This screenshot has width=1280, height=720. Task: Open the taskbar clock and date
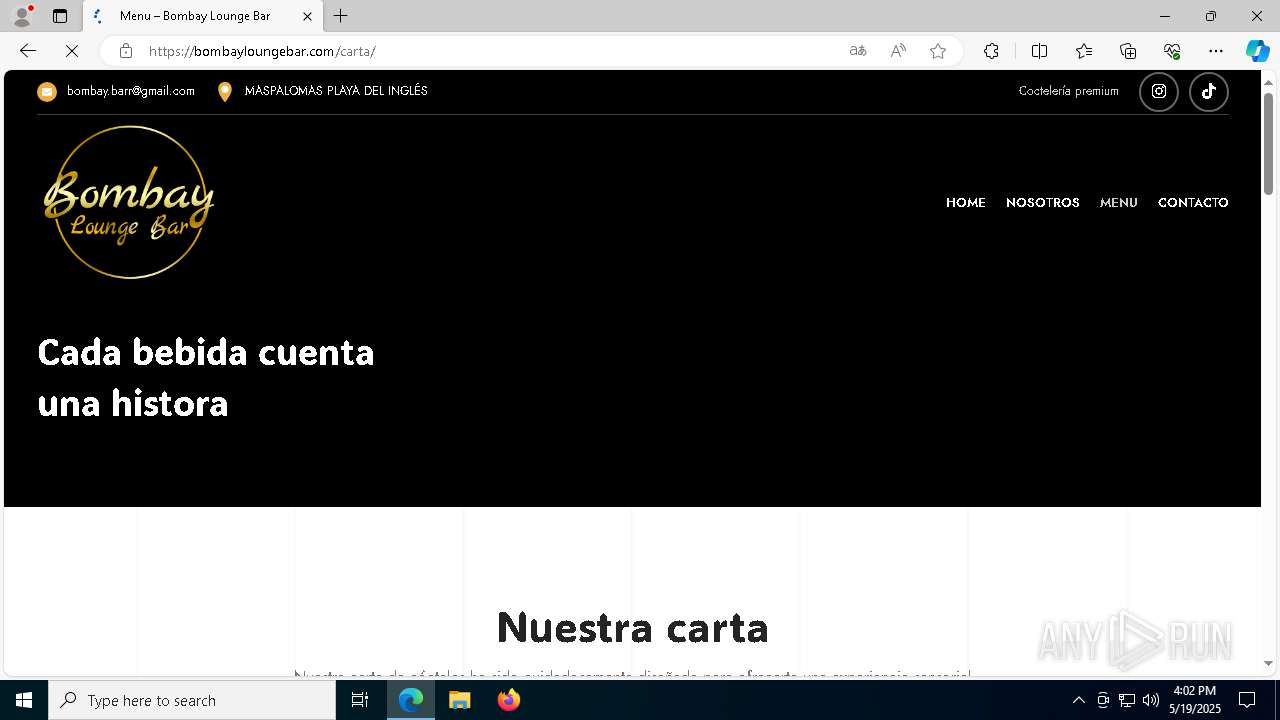1195,700
